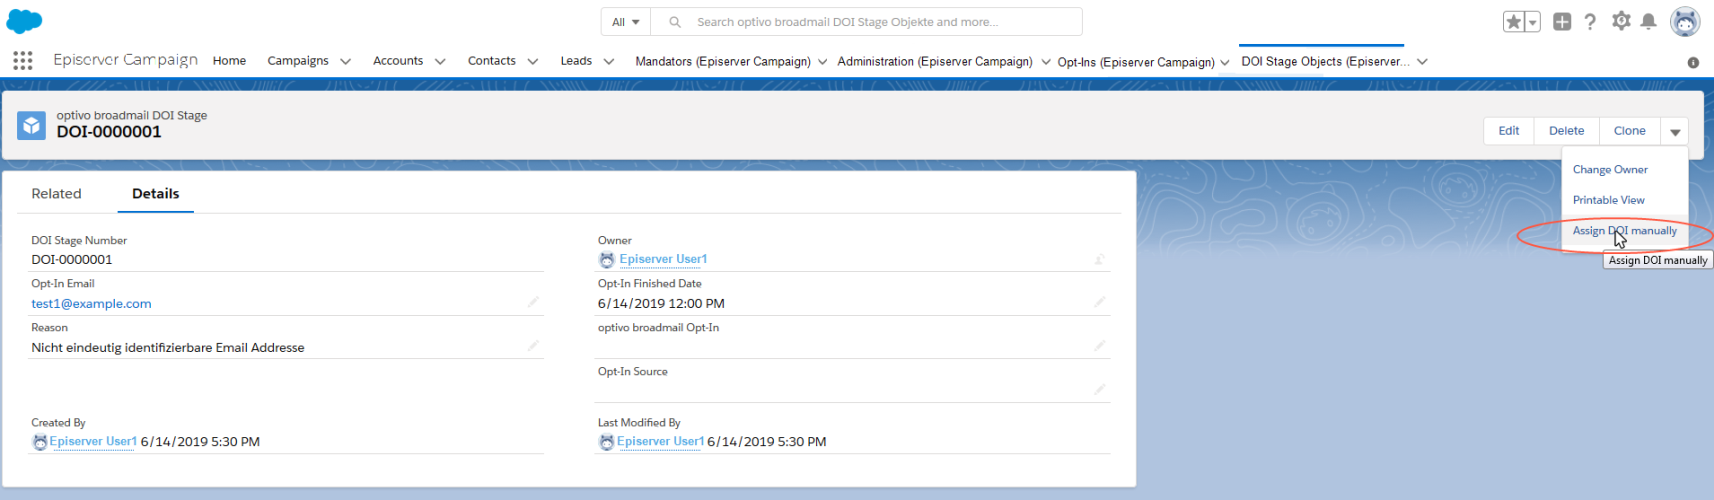Select 'Assign DOI manually' menu item

[x=1624, y=231]
